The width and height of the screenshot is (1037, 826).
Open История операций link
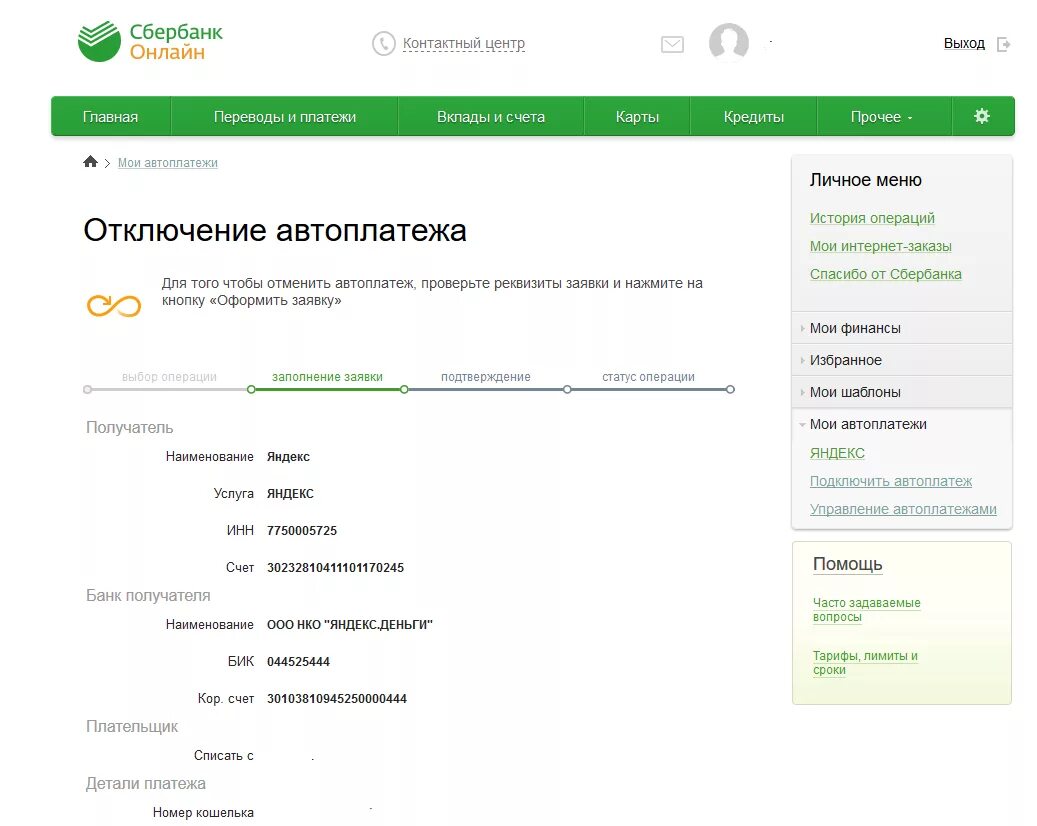872,218
